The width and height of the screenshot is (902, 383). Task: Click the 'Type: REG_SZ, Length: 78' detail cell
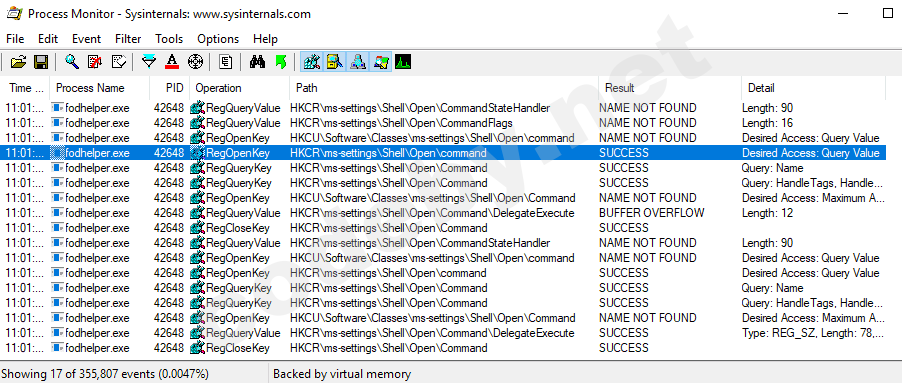813,333
